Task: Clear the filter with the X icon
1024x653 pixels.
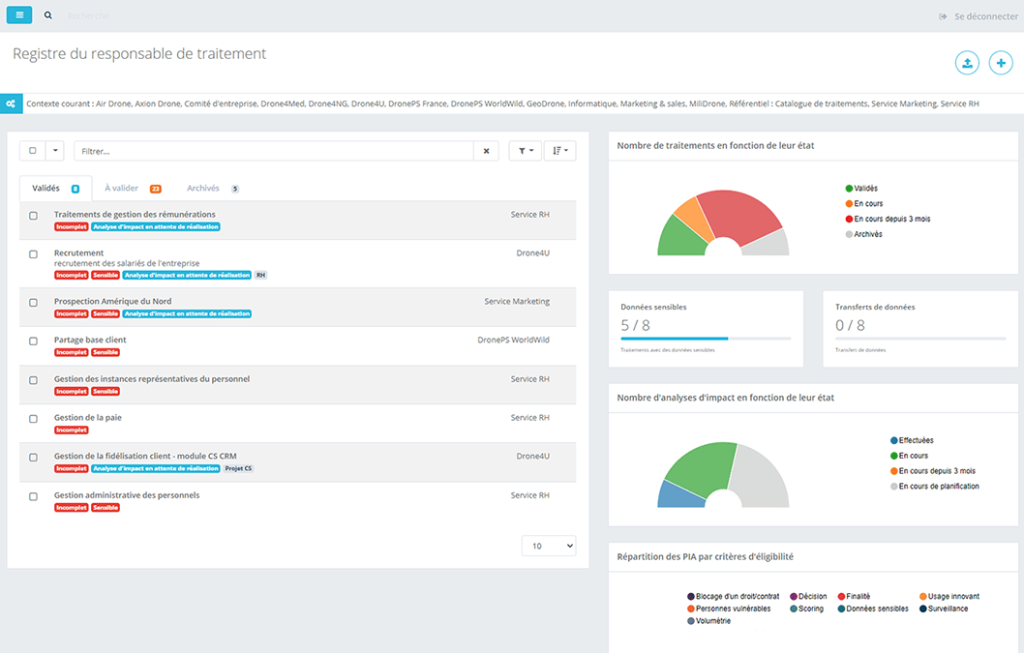Action: coord(485,151)
